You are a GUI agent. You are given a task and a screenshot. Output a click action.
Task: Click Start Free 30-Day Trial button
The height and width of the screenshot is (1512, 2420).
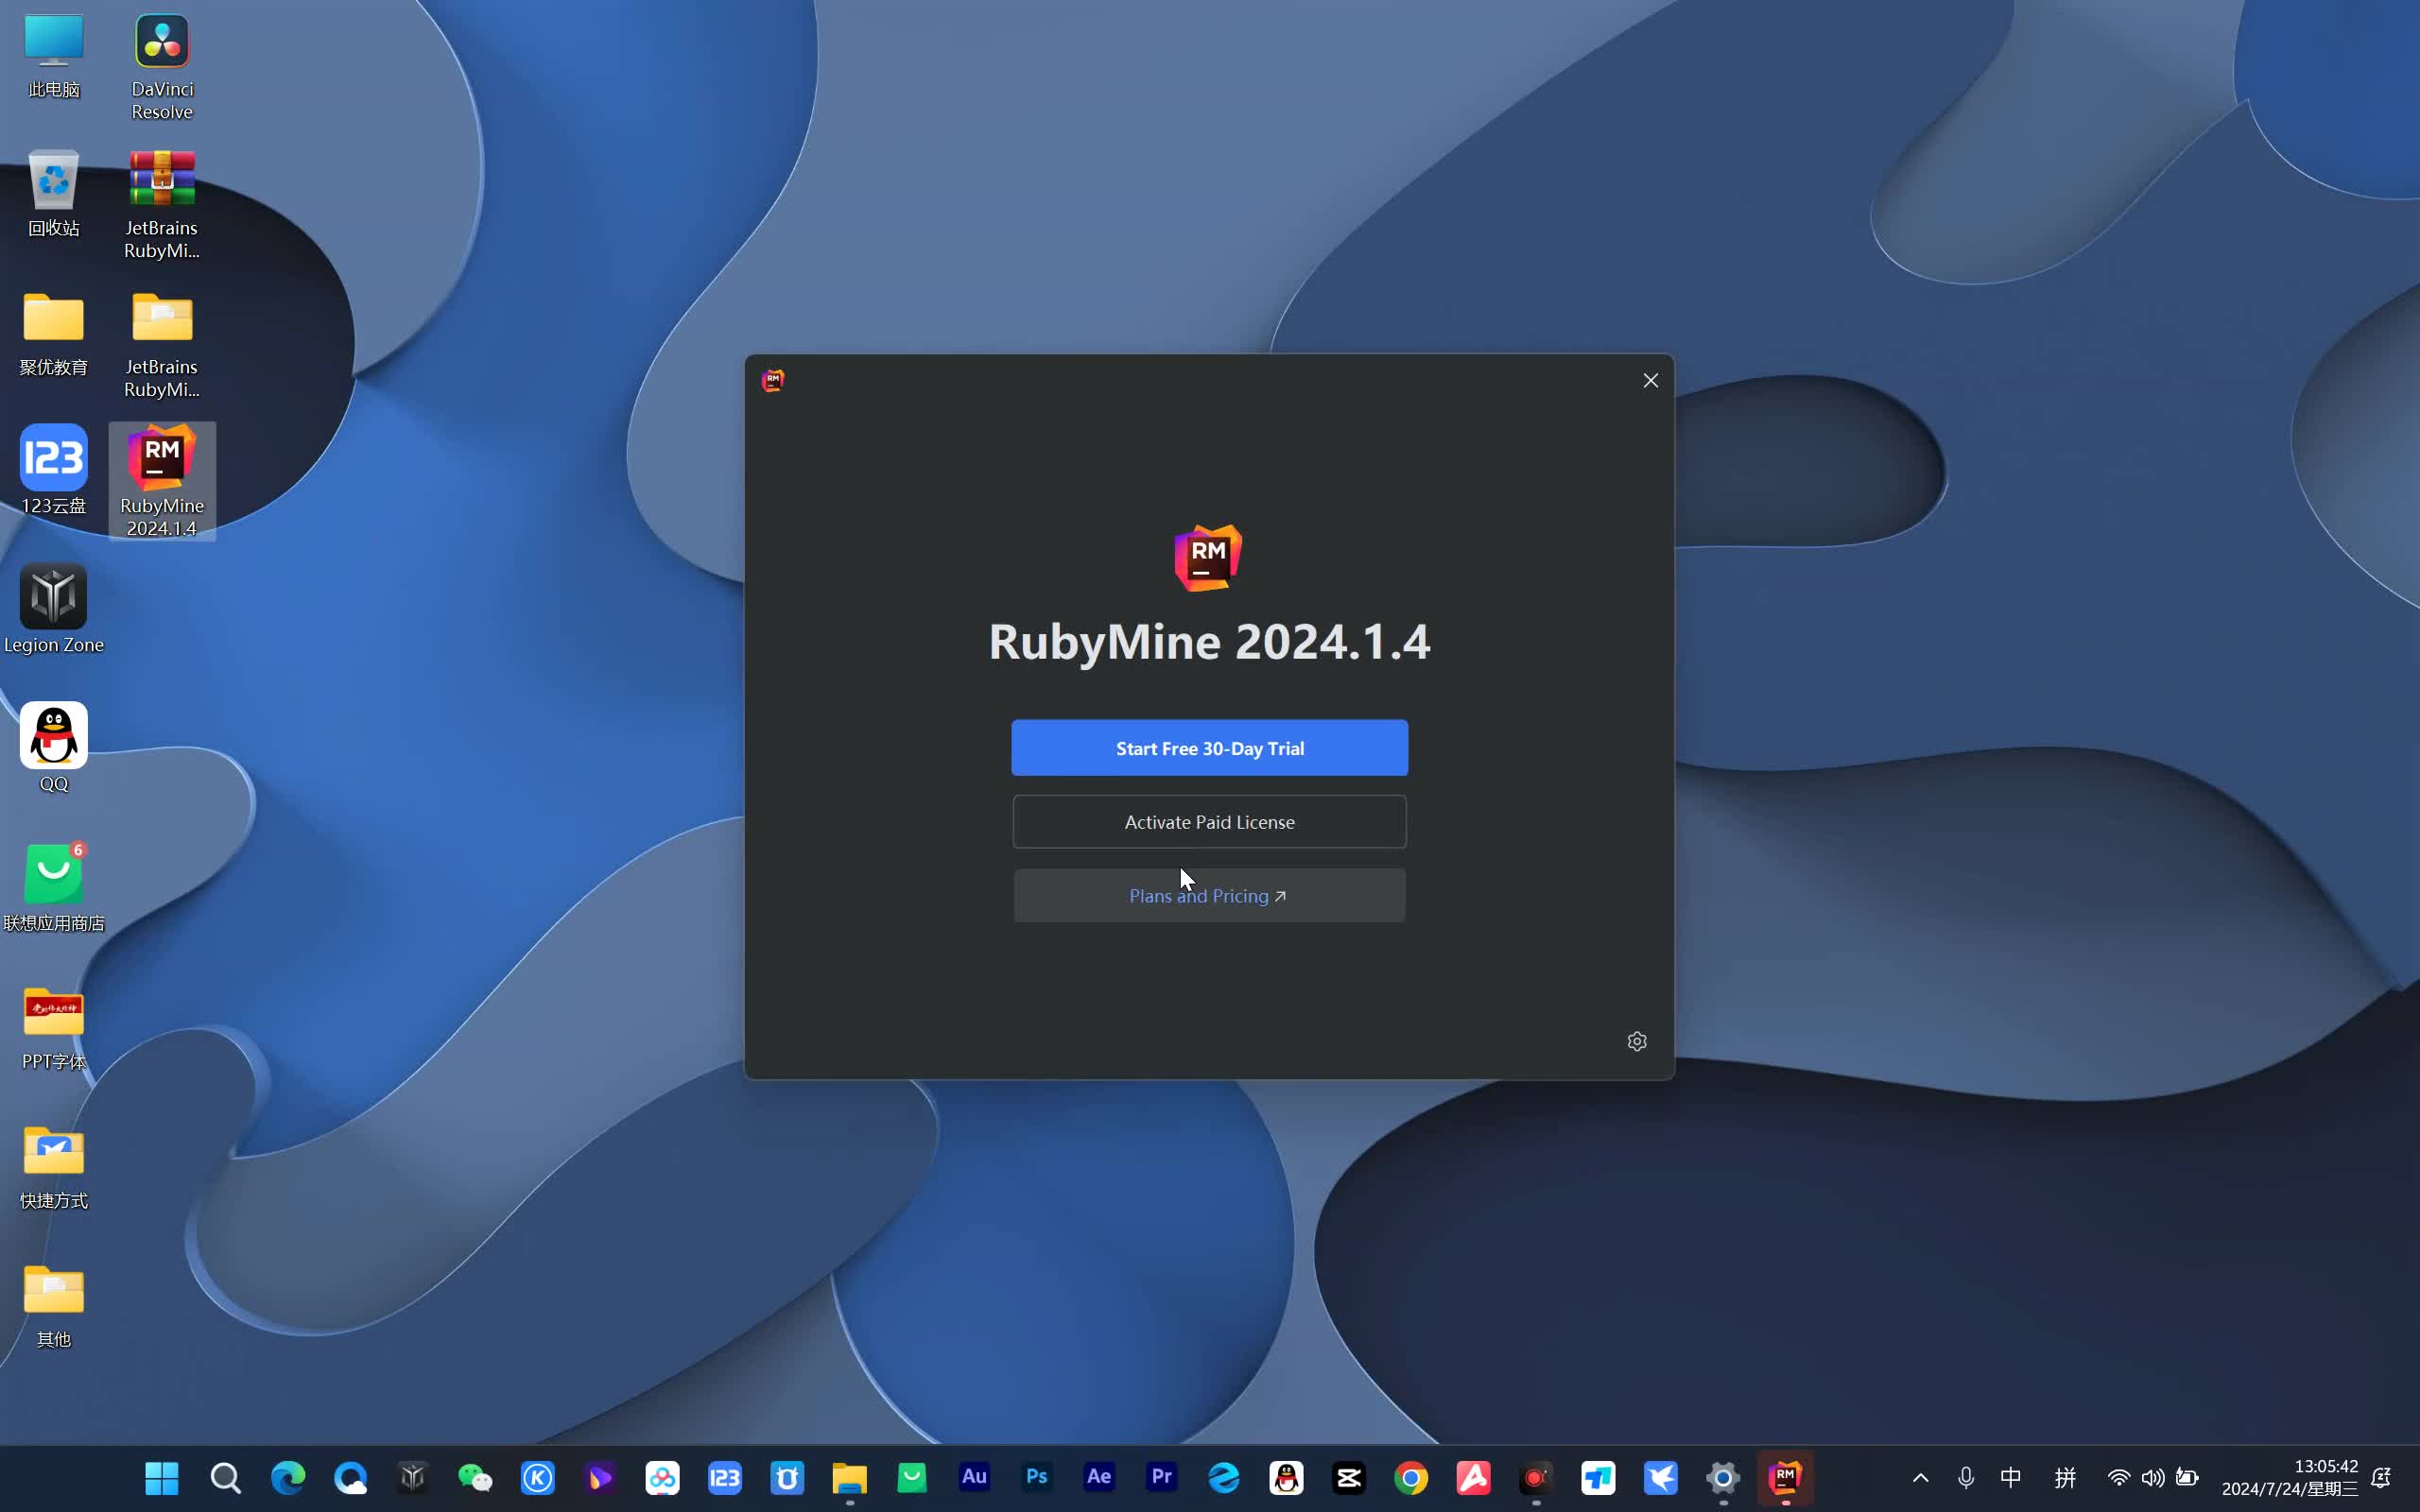point(1209,748)
